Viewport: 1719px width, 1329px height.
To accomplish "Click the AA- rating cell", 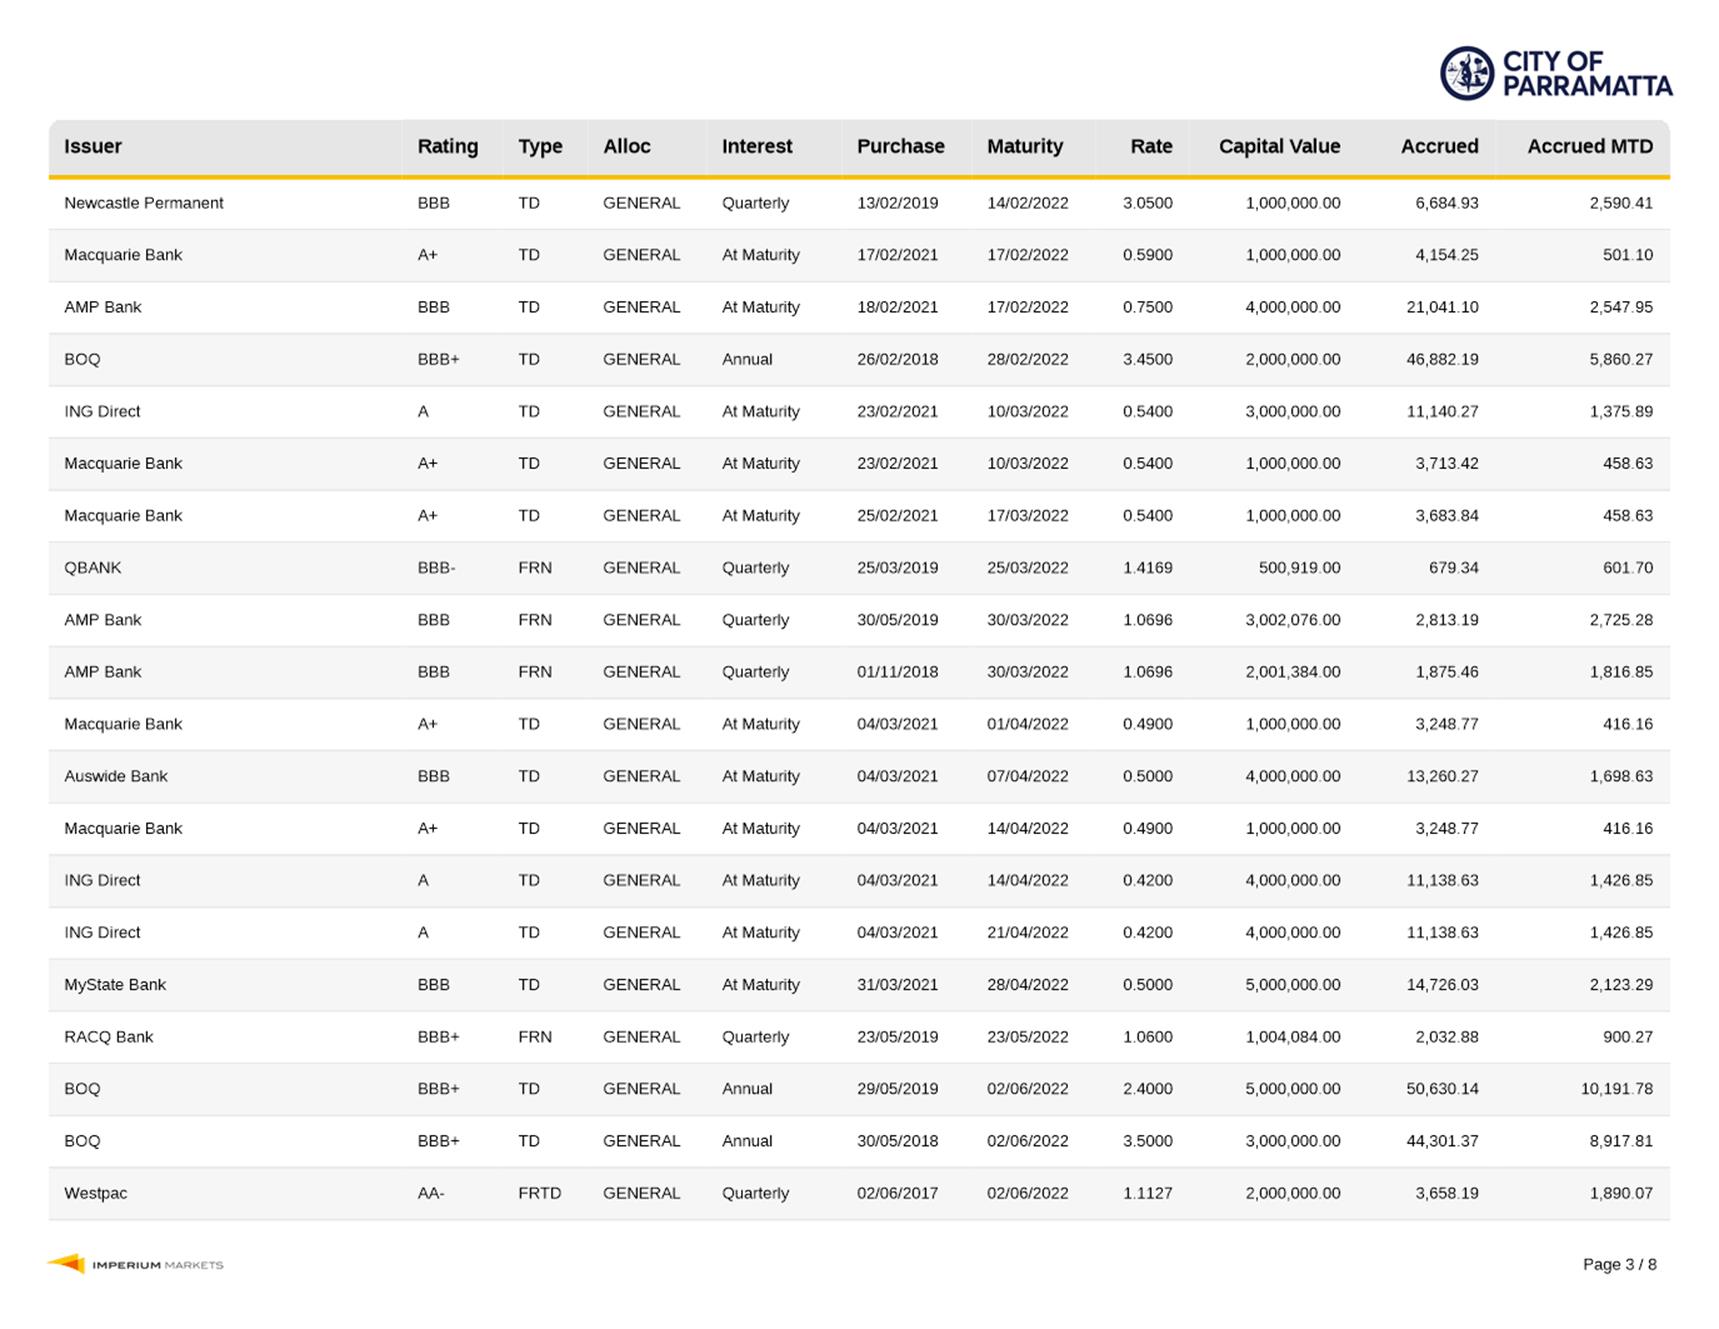I will pyautogui.click(x=431, y=1193).
